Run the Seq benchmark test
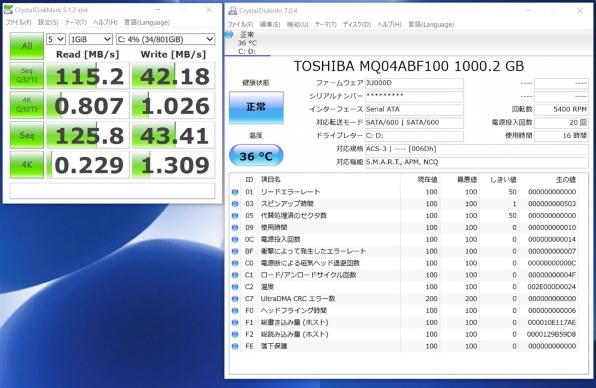This screenshot has height=388, width=596. click(x=27, y=135)
